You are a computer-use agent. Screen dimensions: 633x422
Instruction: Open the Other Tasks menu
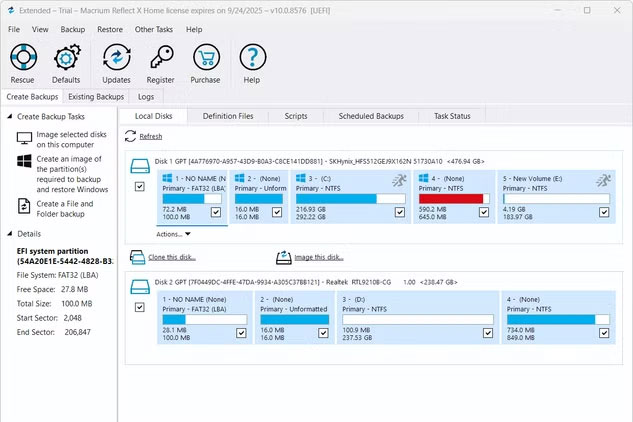point(153,30)
